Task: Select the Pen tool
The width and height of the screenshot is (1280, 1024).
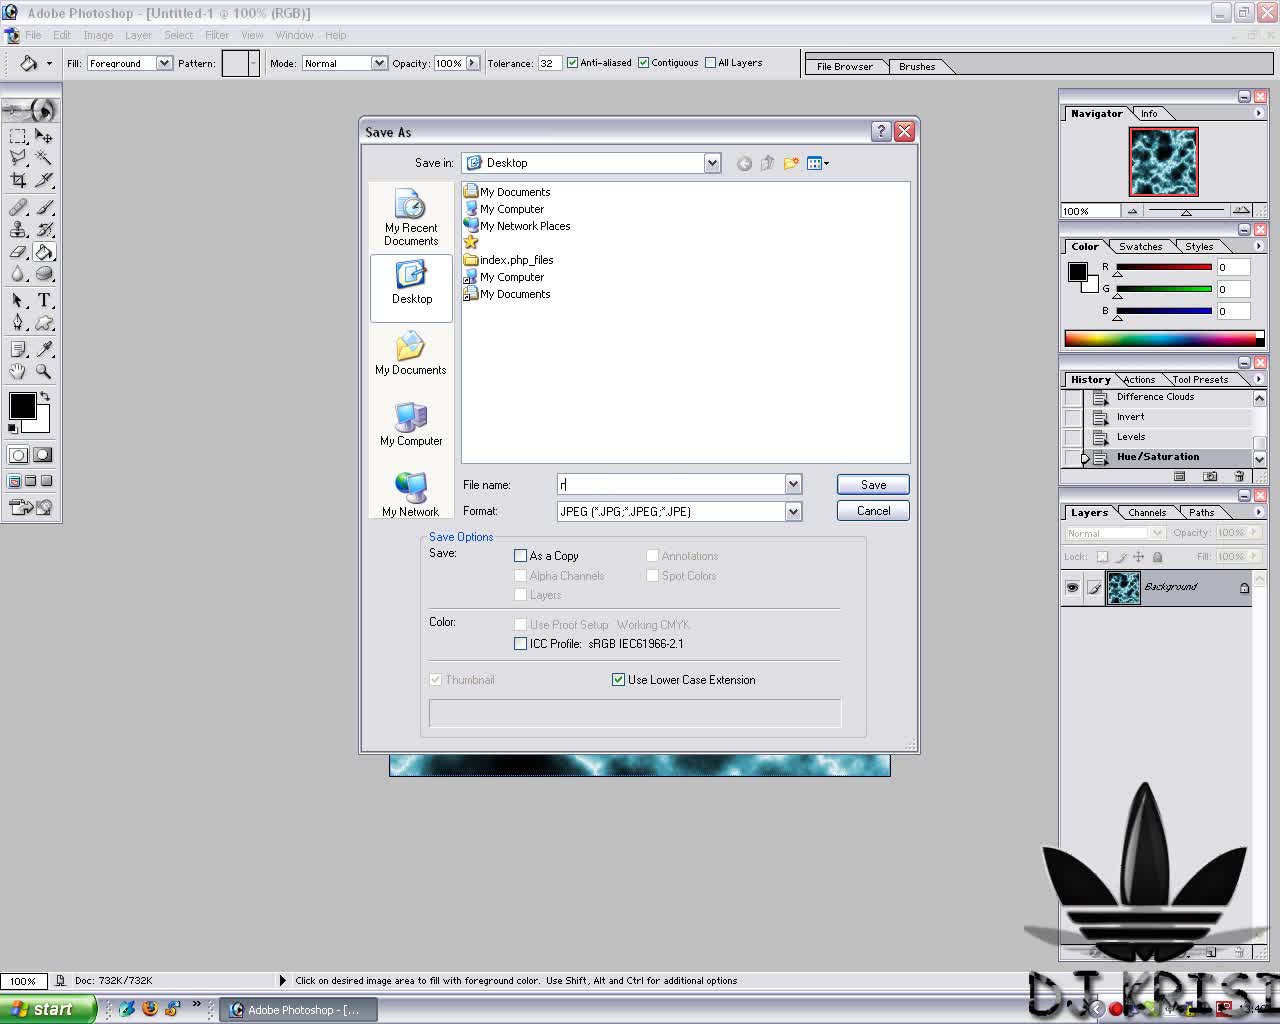Action: 18,323
